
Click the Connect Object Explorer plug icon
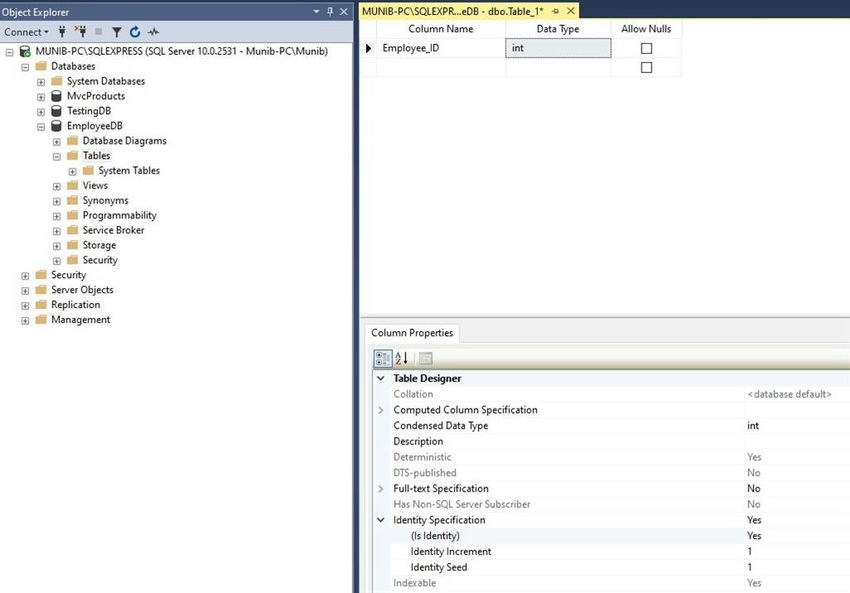[62, 32]
